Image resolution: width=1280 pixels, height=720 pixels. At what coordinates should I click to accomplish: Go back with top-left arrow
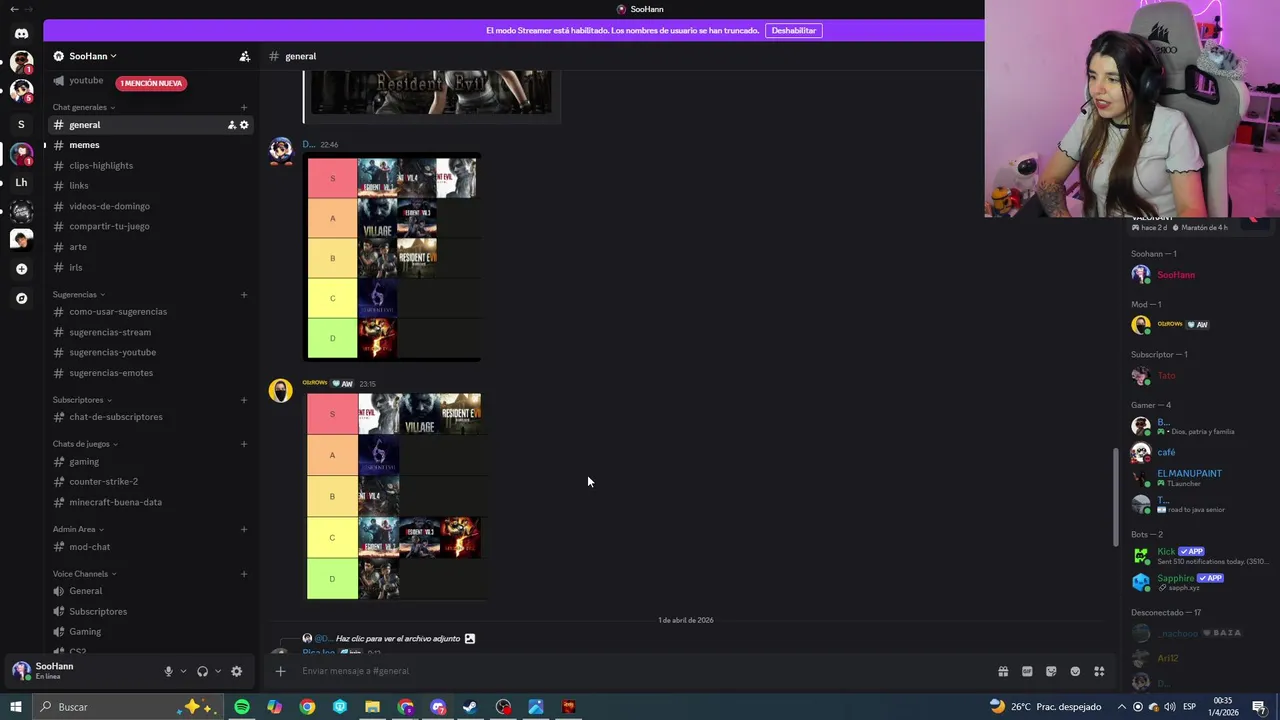14,9
